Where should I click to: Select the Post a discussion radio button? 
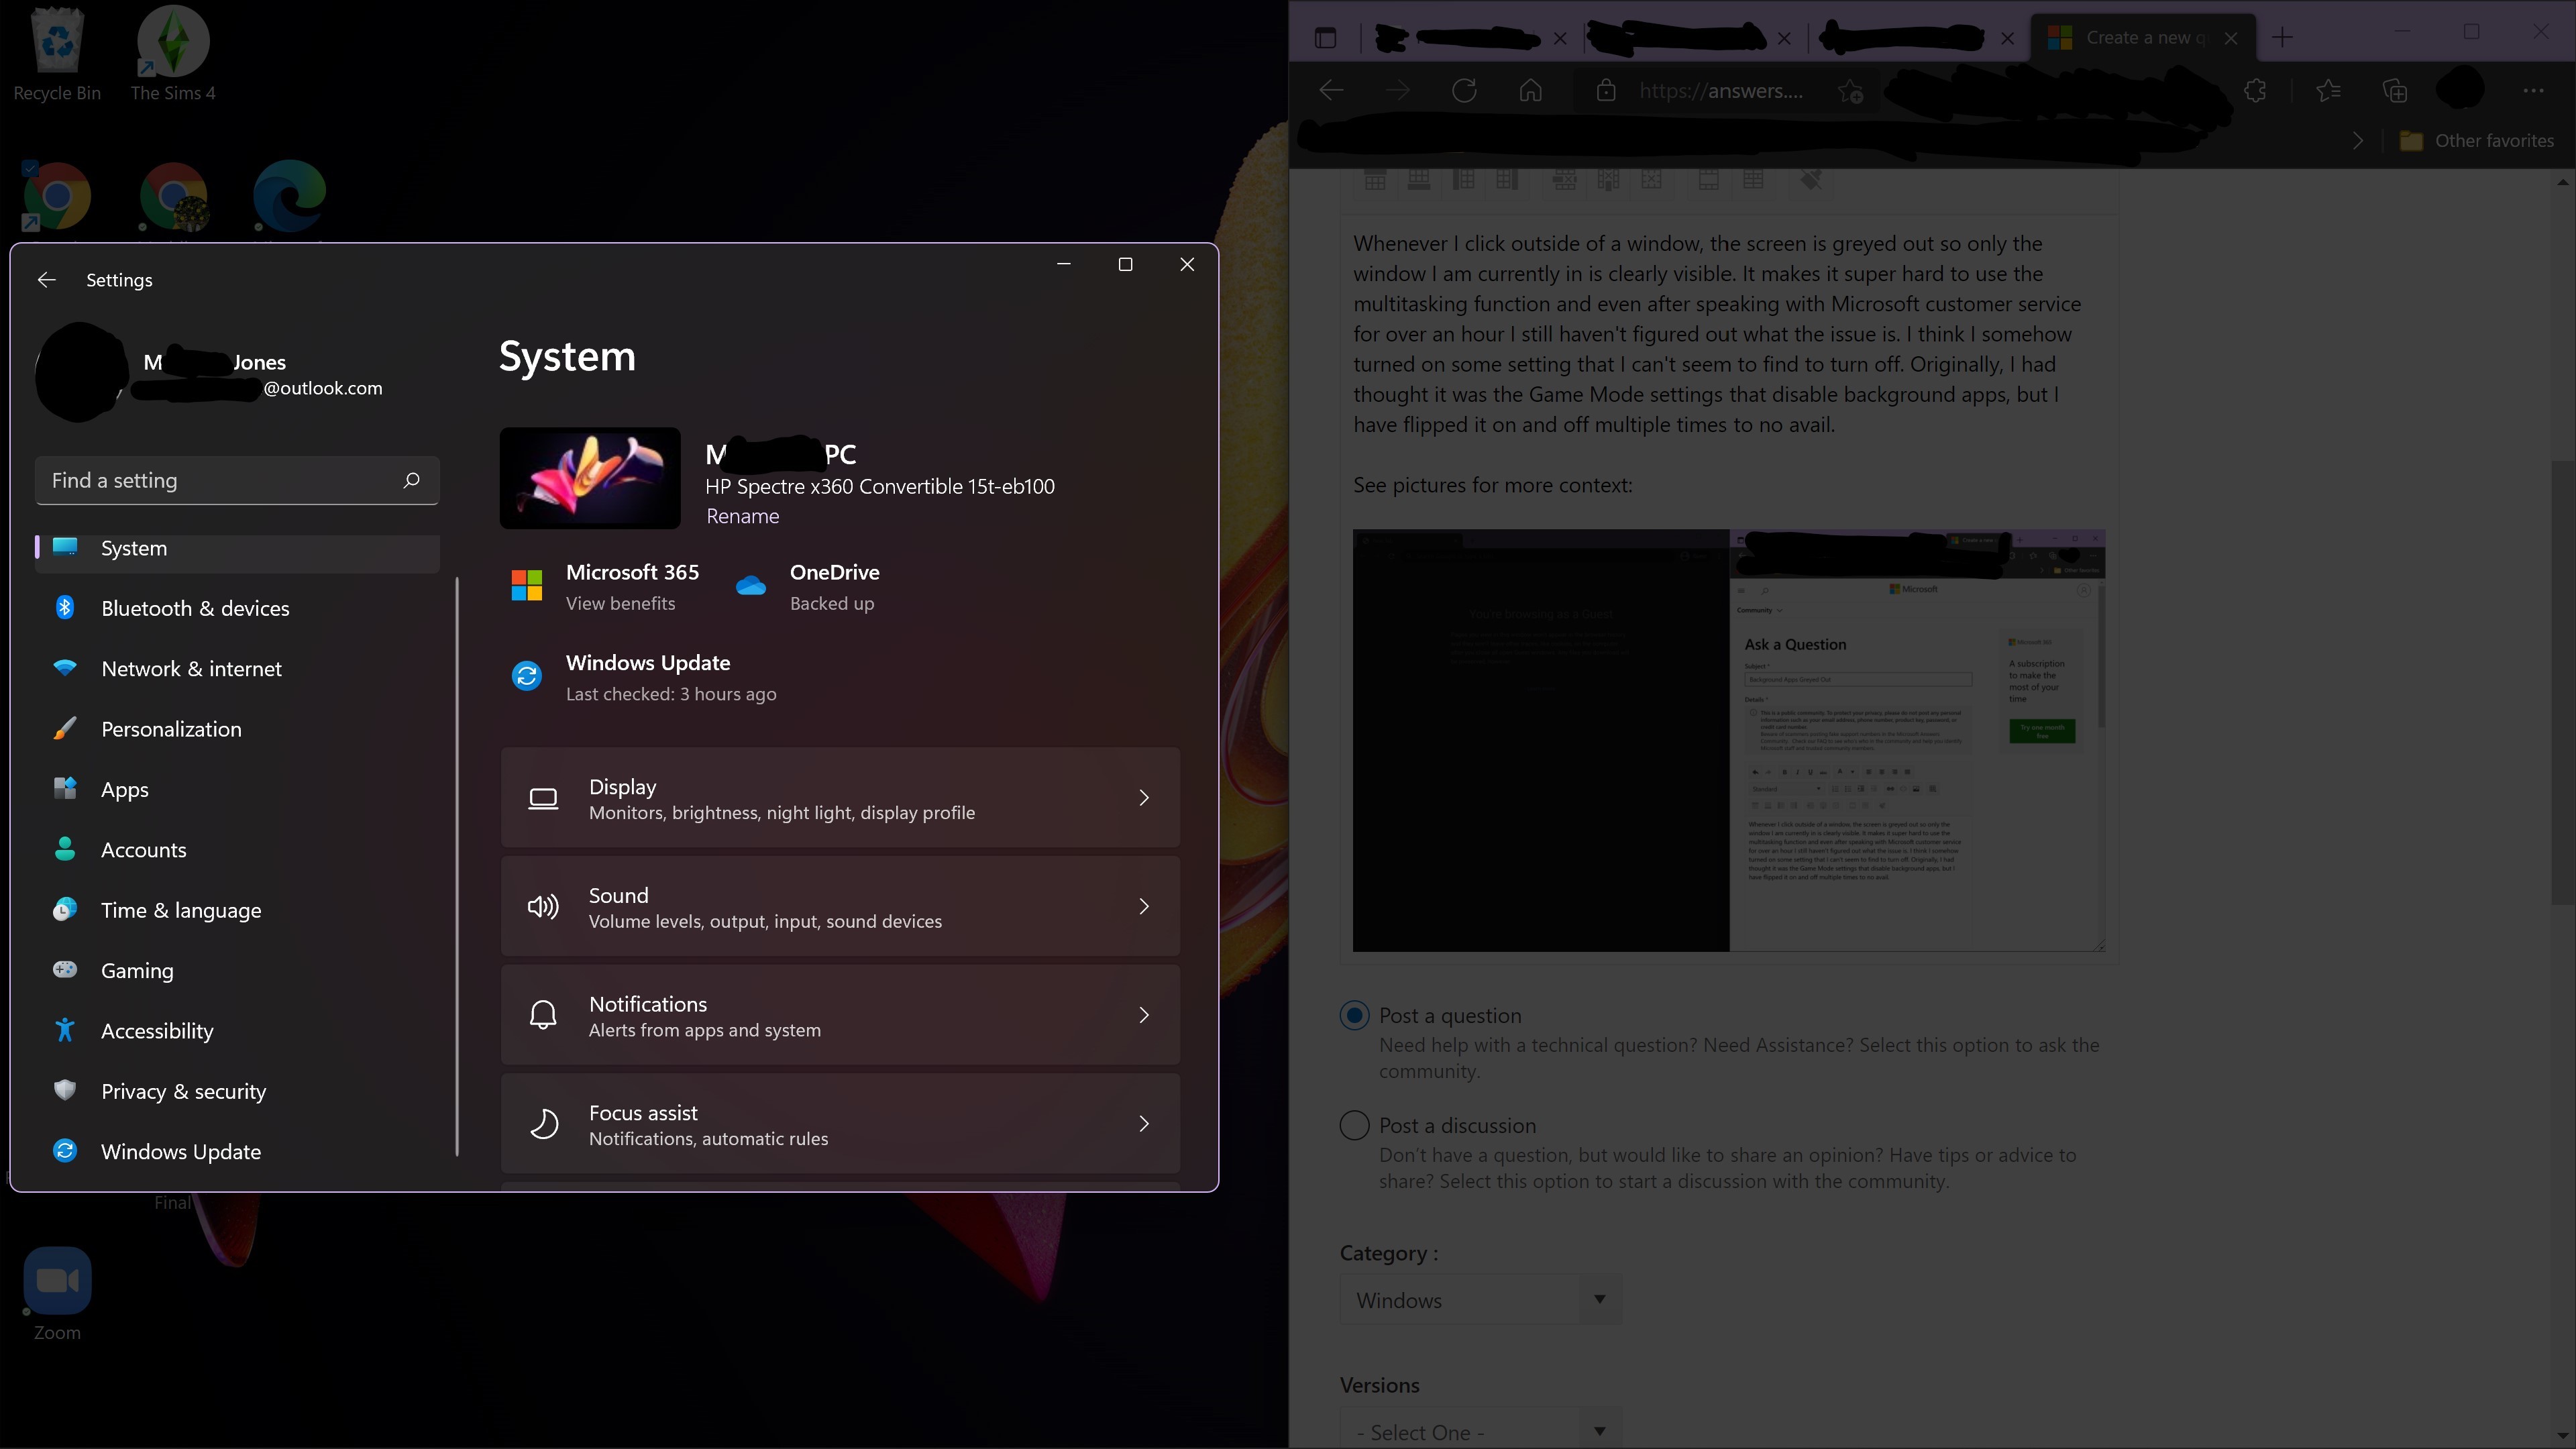pos(1354,1126)
